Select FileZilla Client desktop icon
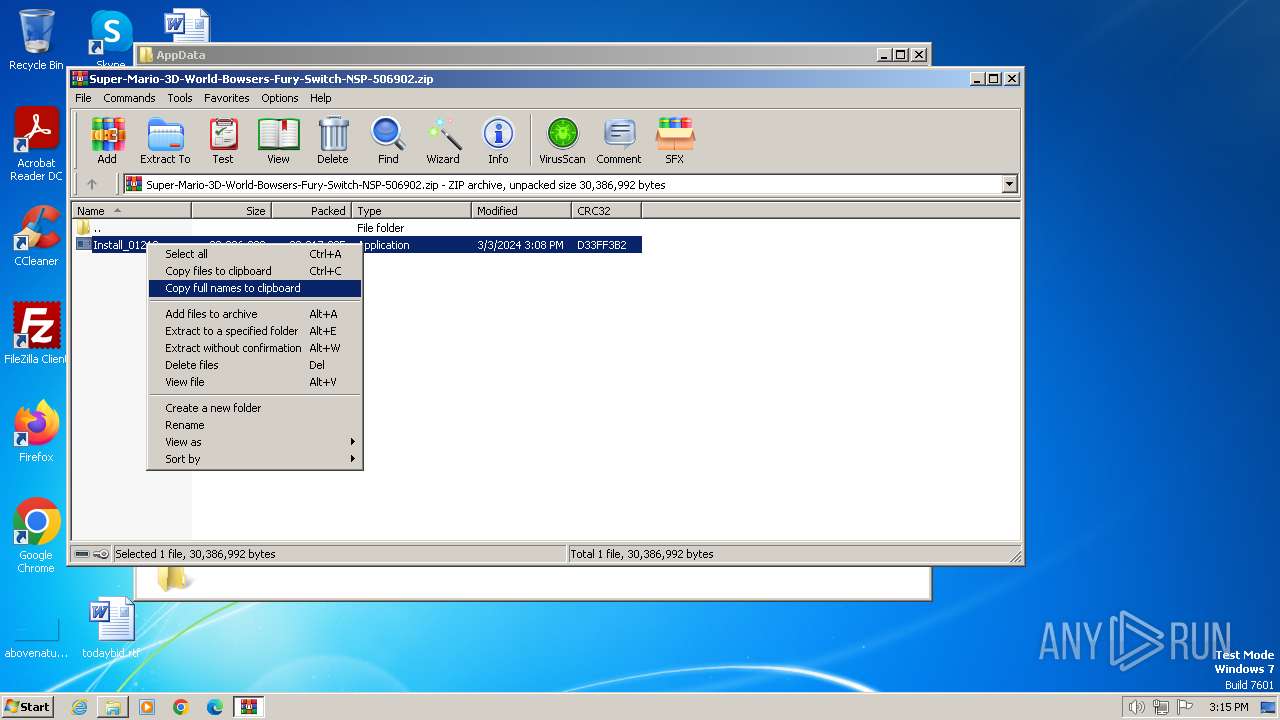Screen dimensions: 1280x720 [x=36, y=334]
